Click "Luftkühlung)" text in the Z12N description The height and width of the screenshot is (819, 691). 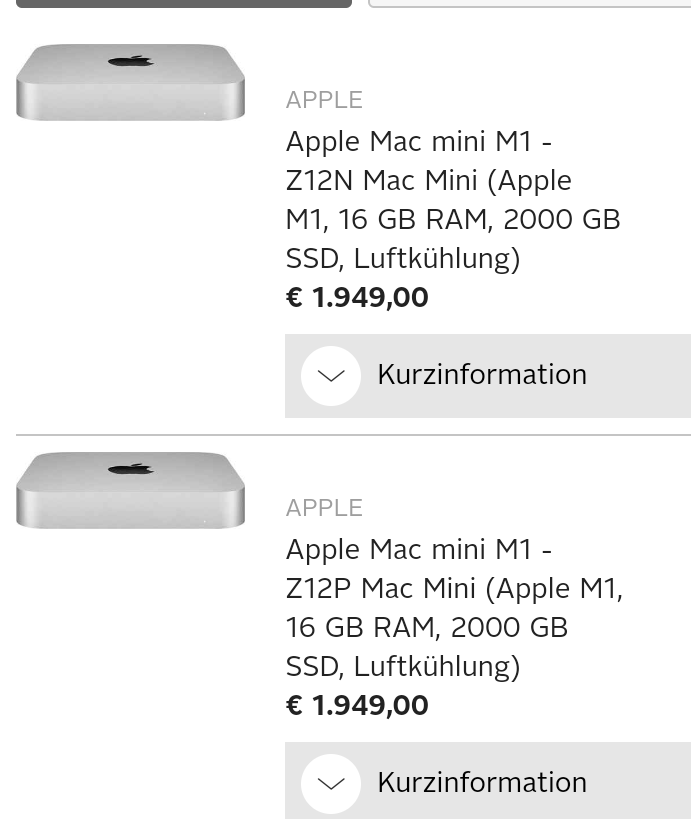coord(437,259)
